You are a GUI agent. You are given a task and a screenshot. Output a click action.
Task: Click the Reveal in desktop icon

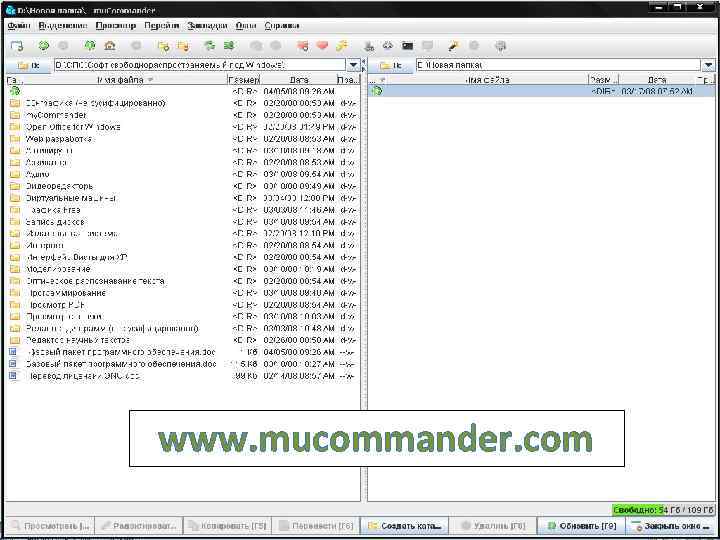tap(454, 46)
